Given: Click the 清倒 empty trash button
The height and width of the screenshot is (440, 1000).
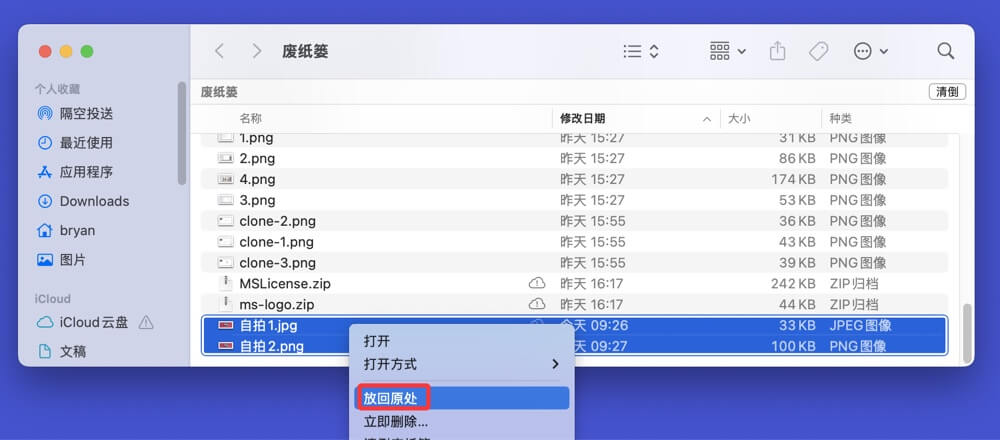Looking at the screenshot, I should (x=947, y=92).
